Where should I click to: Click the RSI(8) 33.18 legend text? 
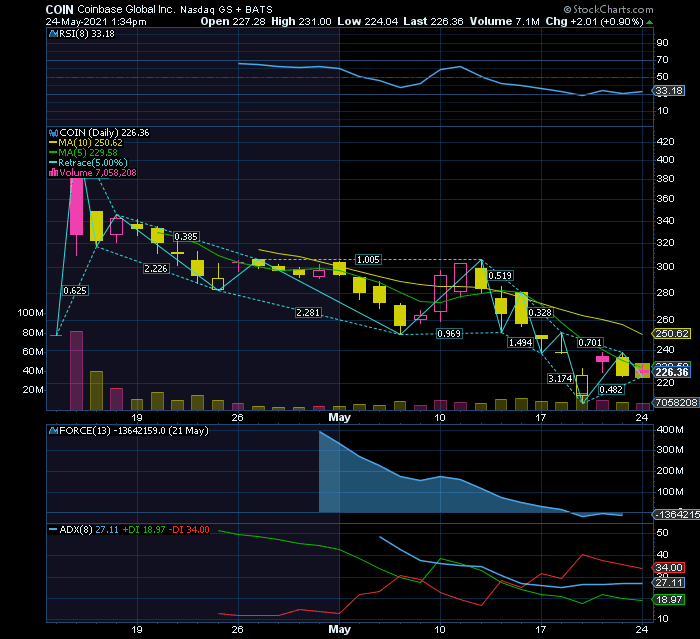(87, 34)
